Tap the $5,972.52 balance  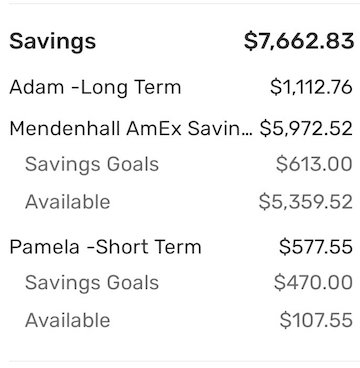tap(306, 129)
